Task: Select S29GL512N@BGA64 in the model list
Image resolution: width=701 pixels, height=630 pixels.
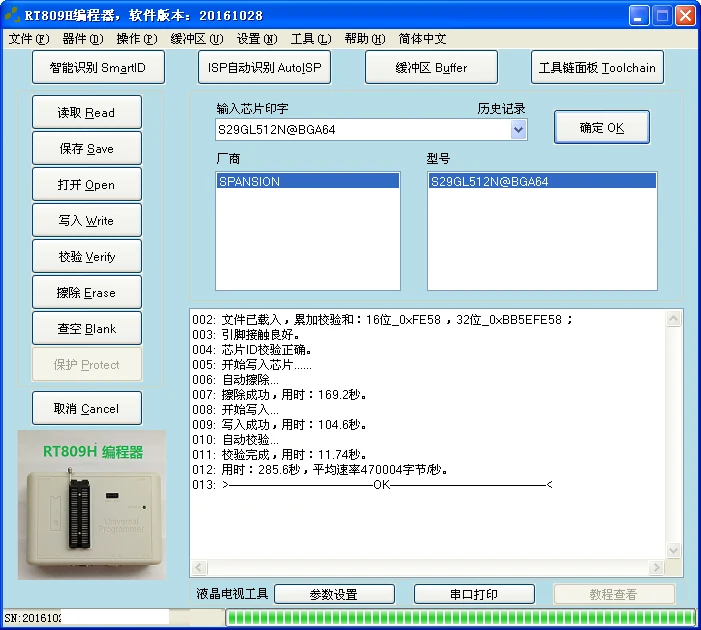Action: pyautogui.click(x=542, y=181)
